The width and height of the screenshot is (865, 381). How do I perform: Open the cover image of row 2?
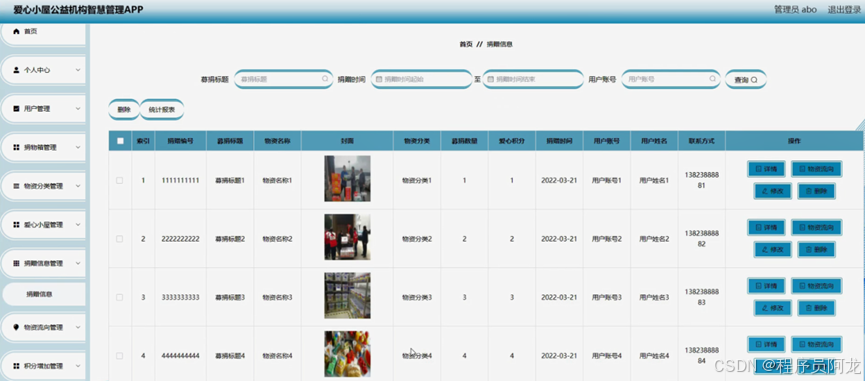(x=348, y=237)
